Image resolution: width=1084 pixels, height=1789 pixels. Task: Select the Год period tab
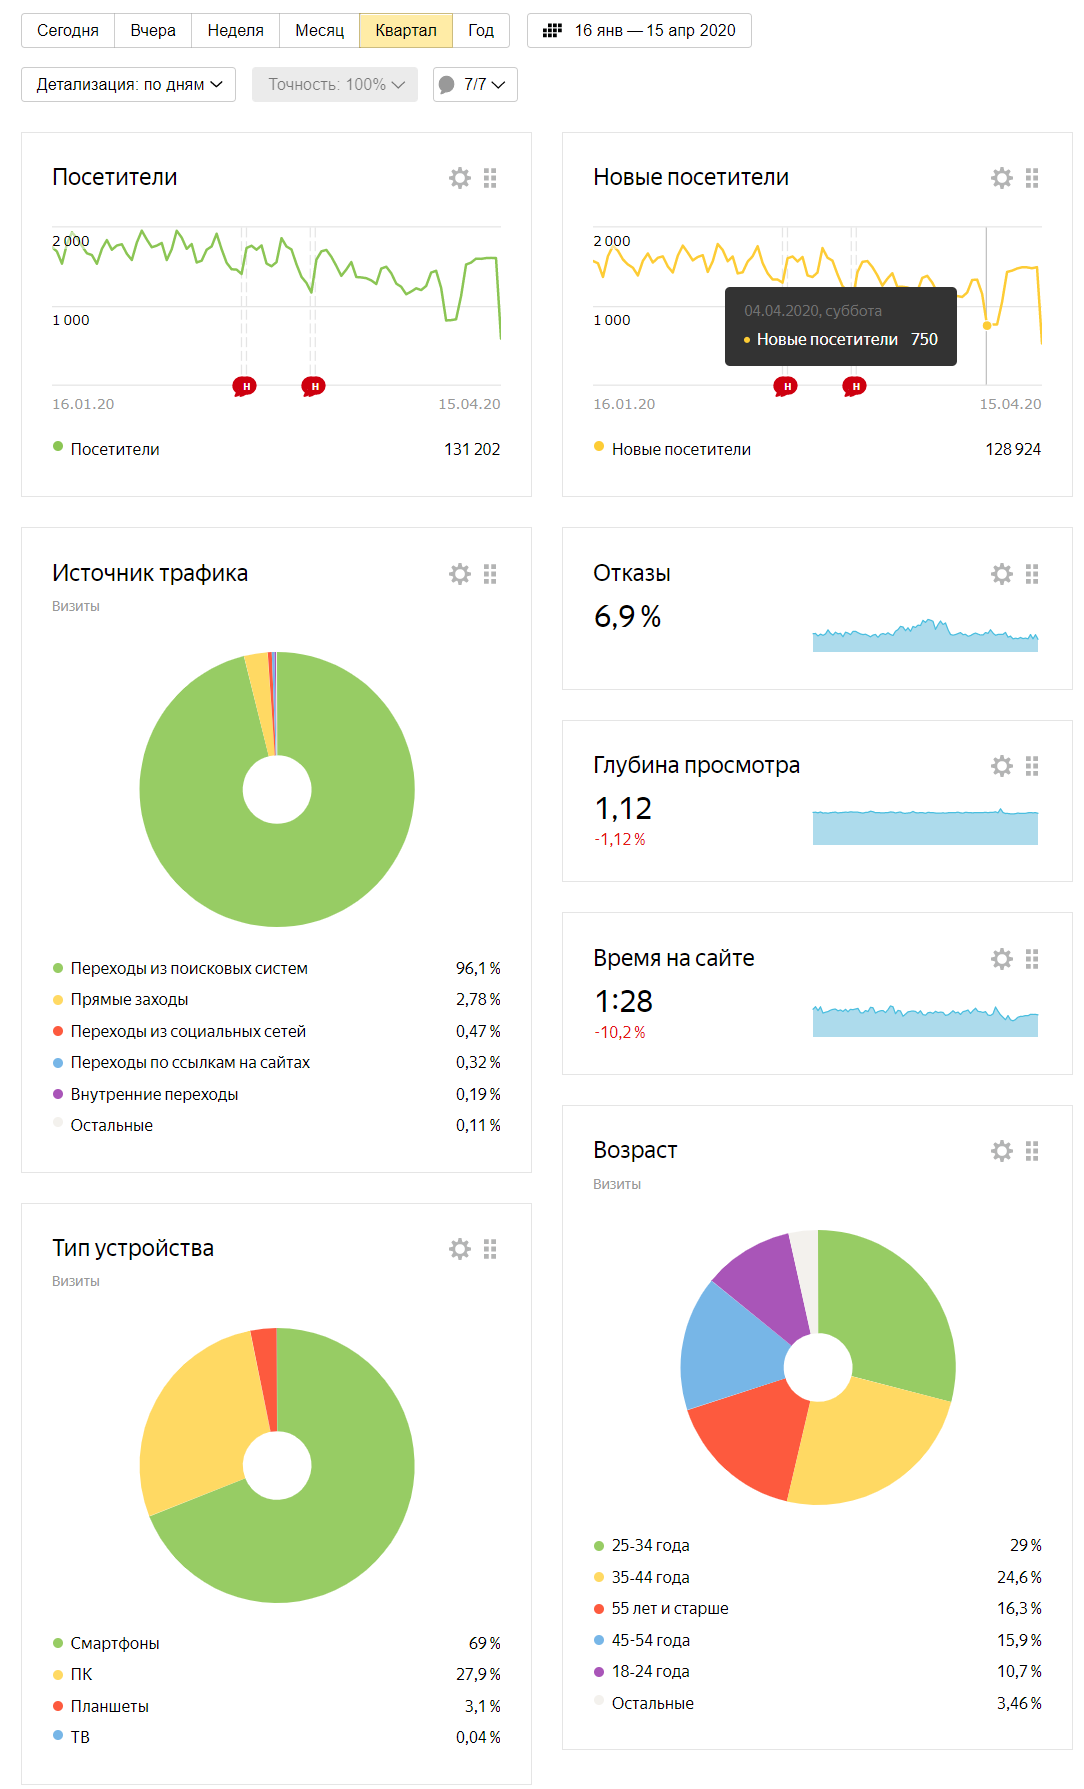coord(481,31)
